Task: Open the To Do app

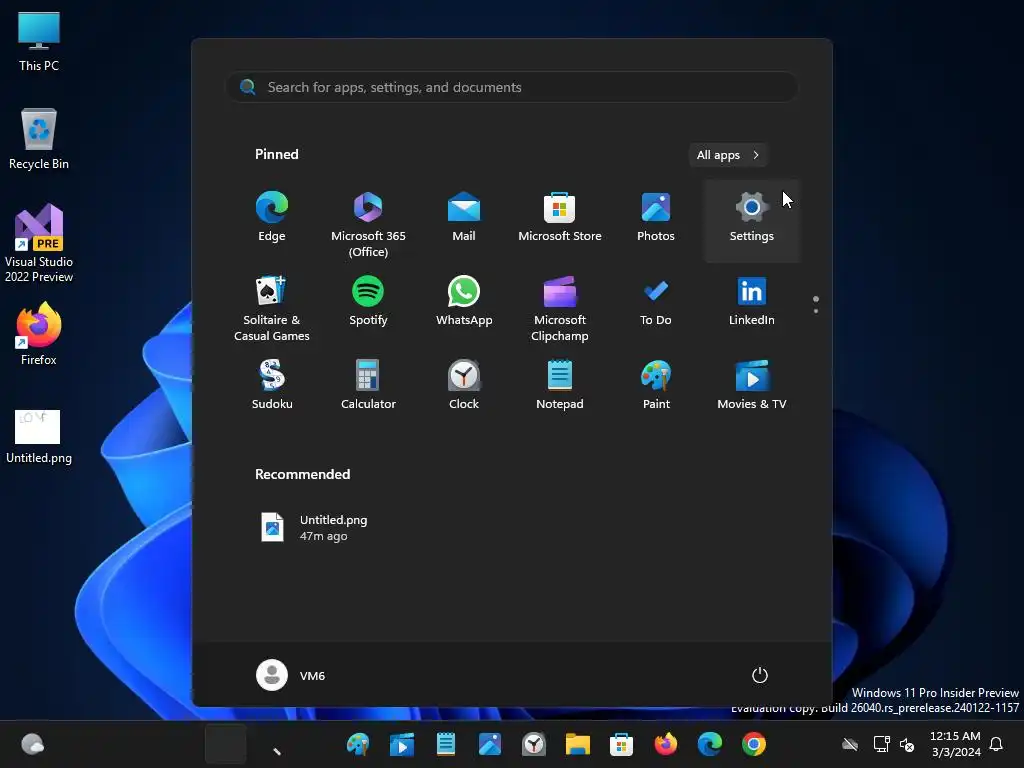Action: pos(656,301)
